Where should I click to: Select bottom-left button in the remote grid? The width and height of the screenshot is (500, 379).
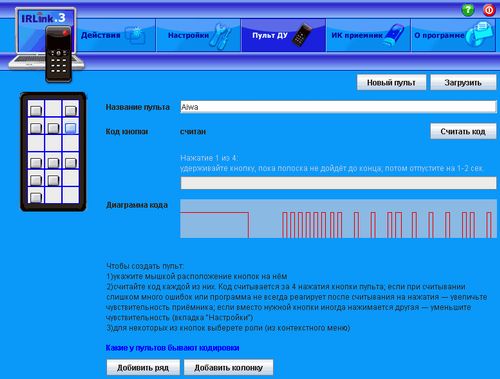click(x=36, y=197)
